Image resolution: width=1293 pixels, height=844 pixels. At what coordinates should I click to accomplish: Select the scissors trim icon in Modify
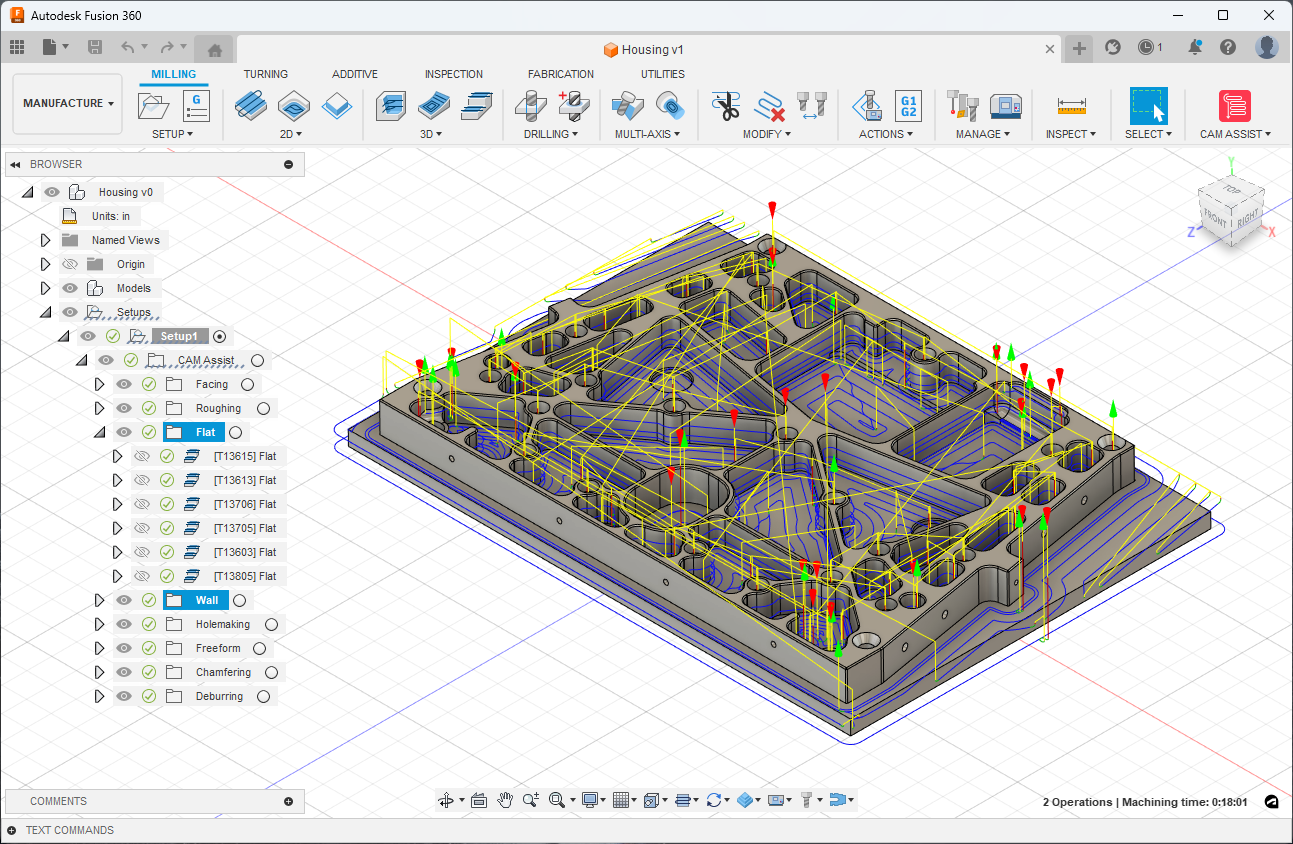[726, 105]
